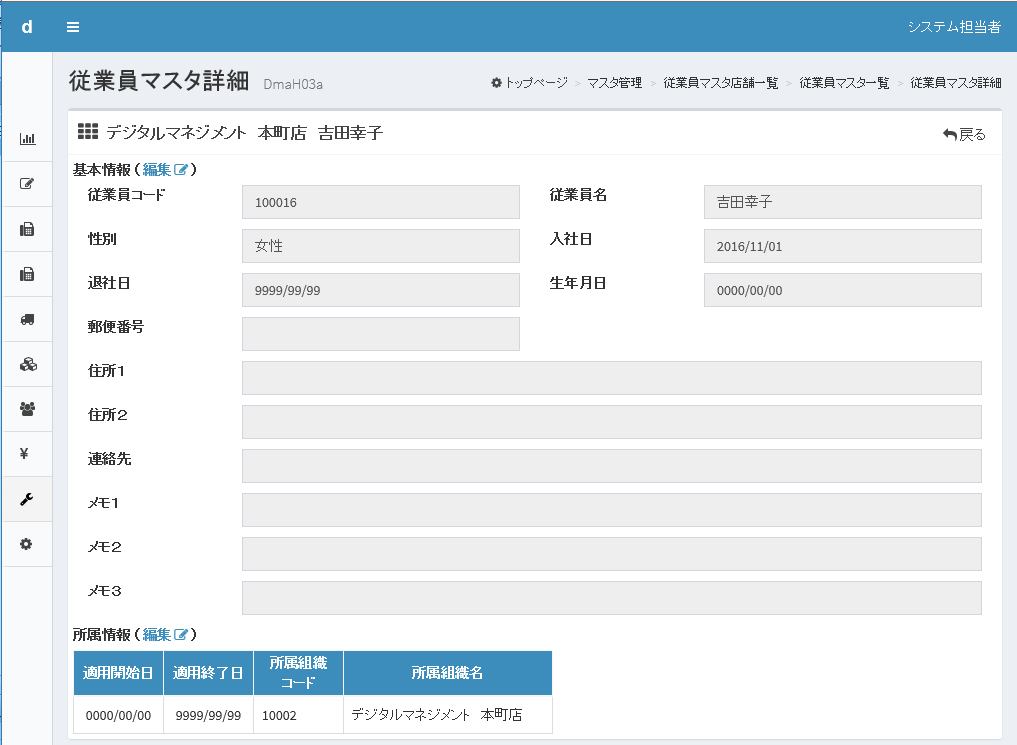Go to 従業員マスタ店舗一覧 breadcrumb

(x=720, y=82)
